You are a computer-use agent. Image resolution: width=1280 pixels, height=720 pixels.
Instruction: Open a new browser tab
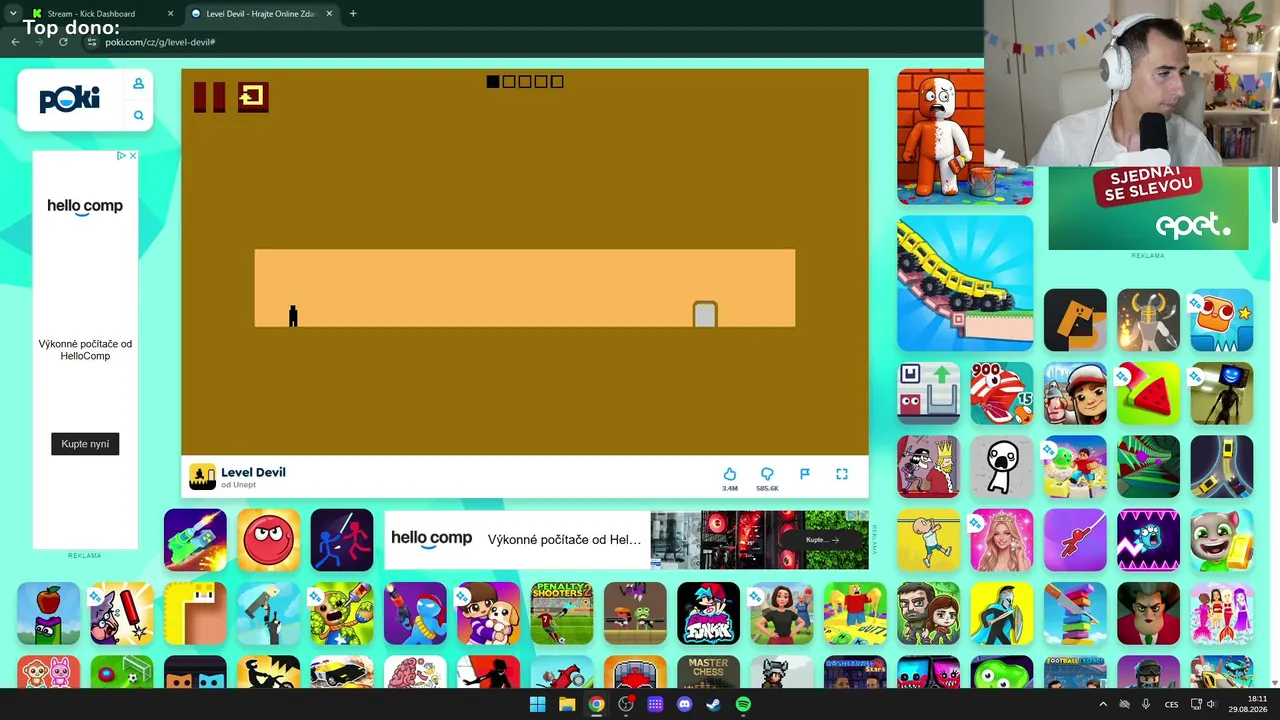click(353, 14)
